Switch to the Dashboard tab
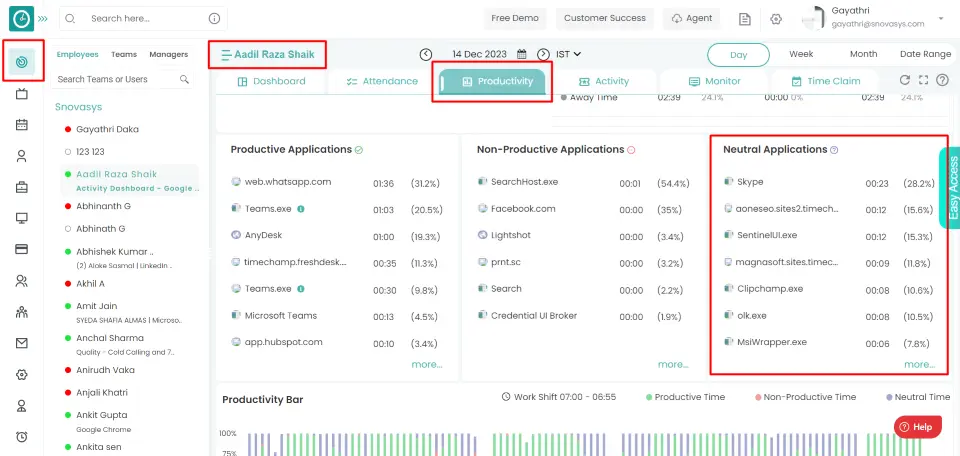The height and width of the screenshot is (456, 960). (x=271, y=81)
